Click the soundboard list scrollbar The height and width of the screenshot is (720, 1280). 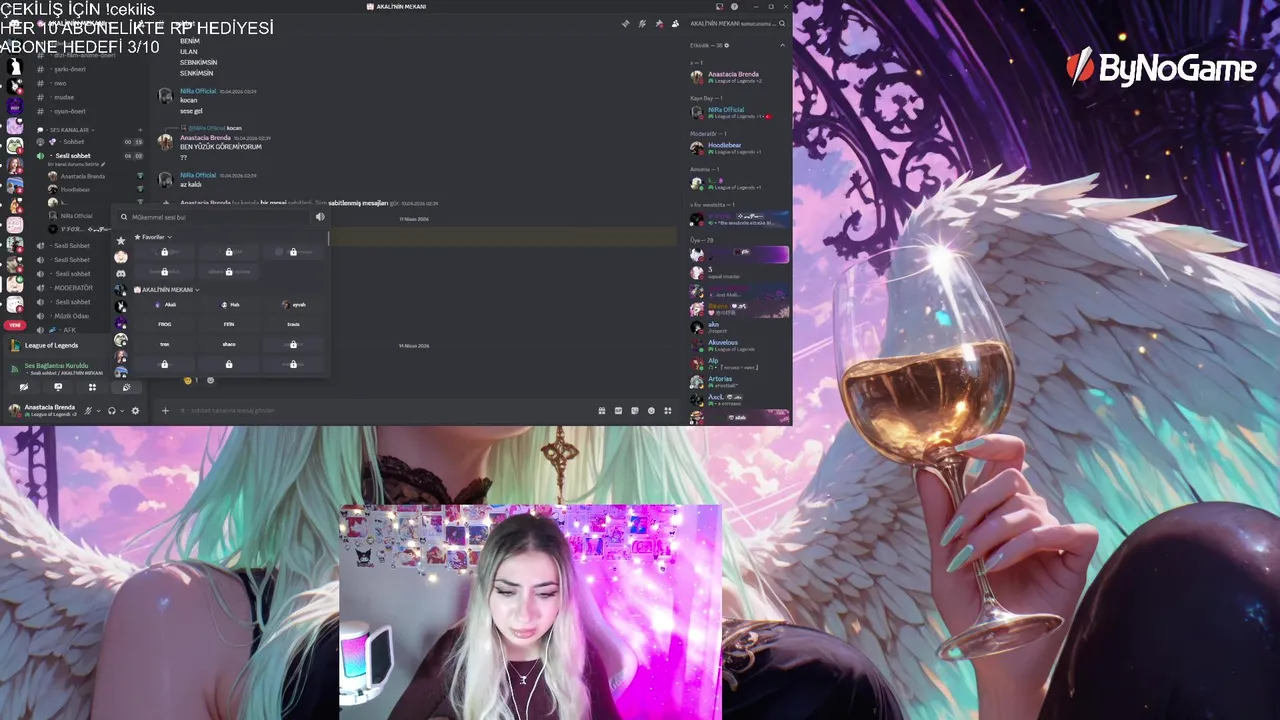[328, 240]
